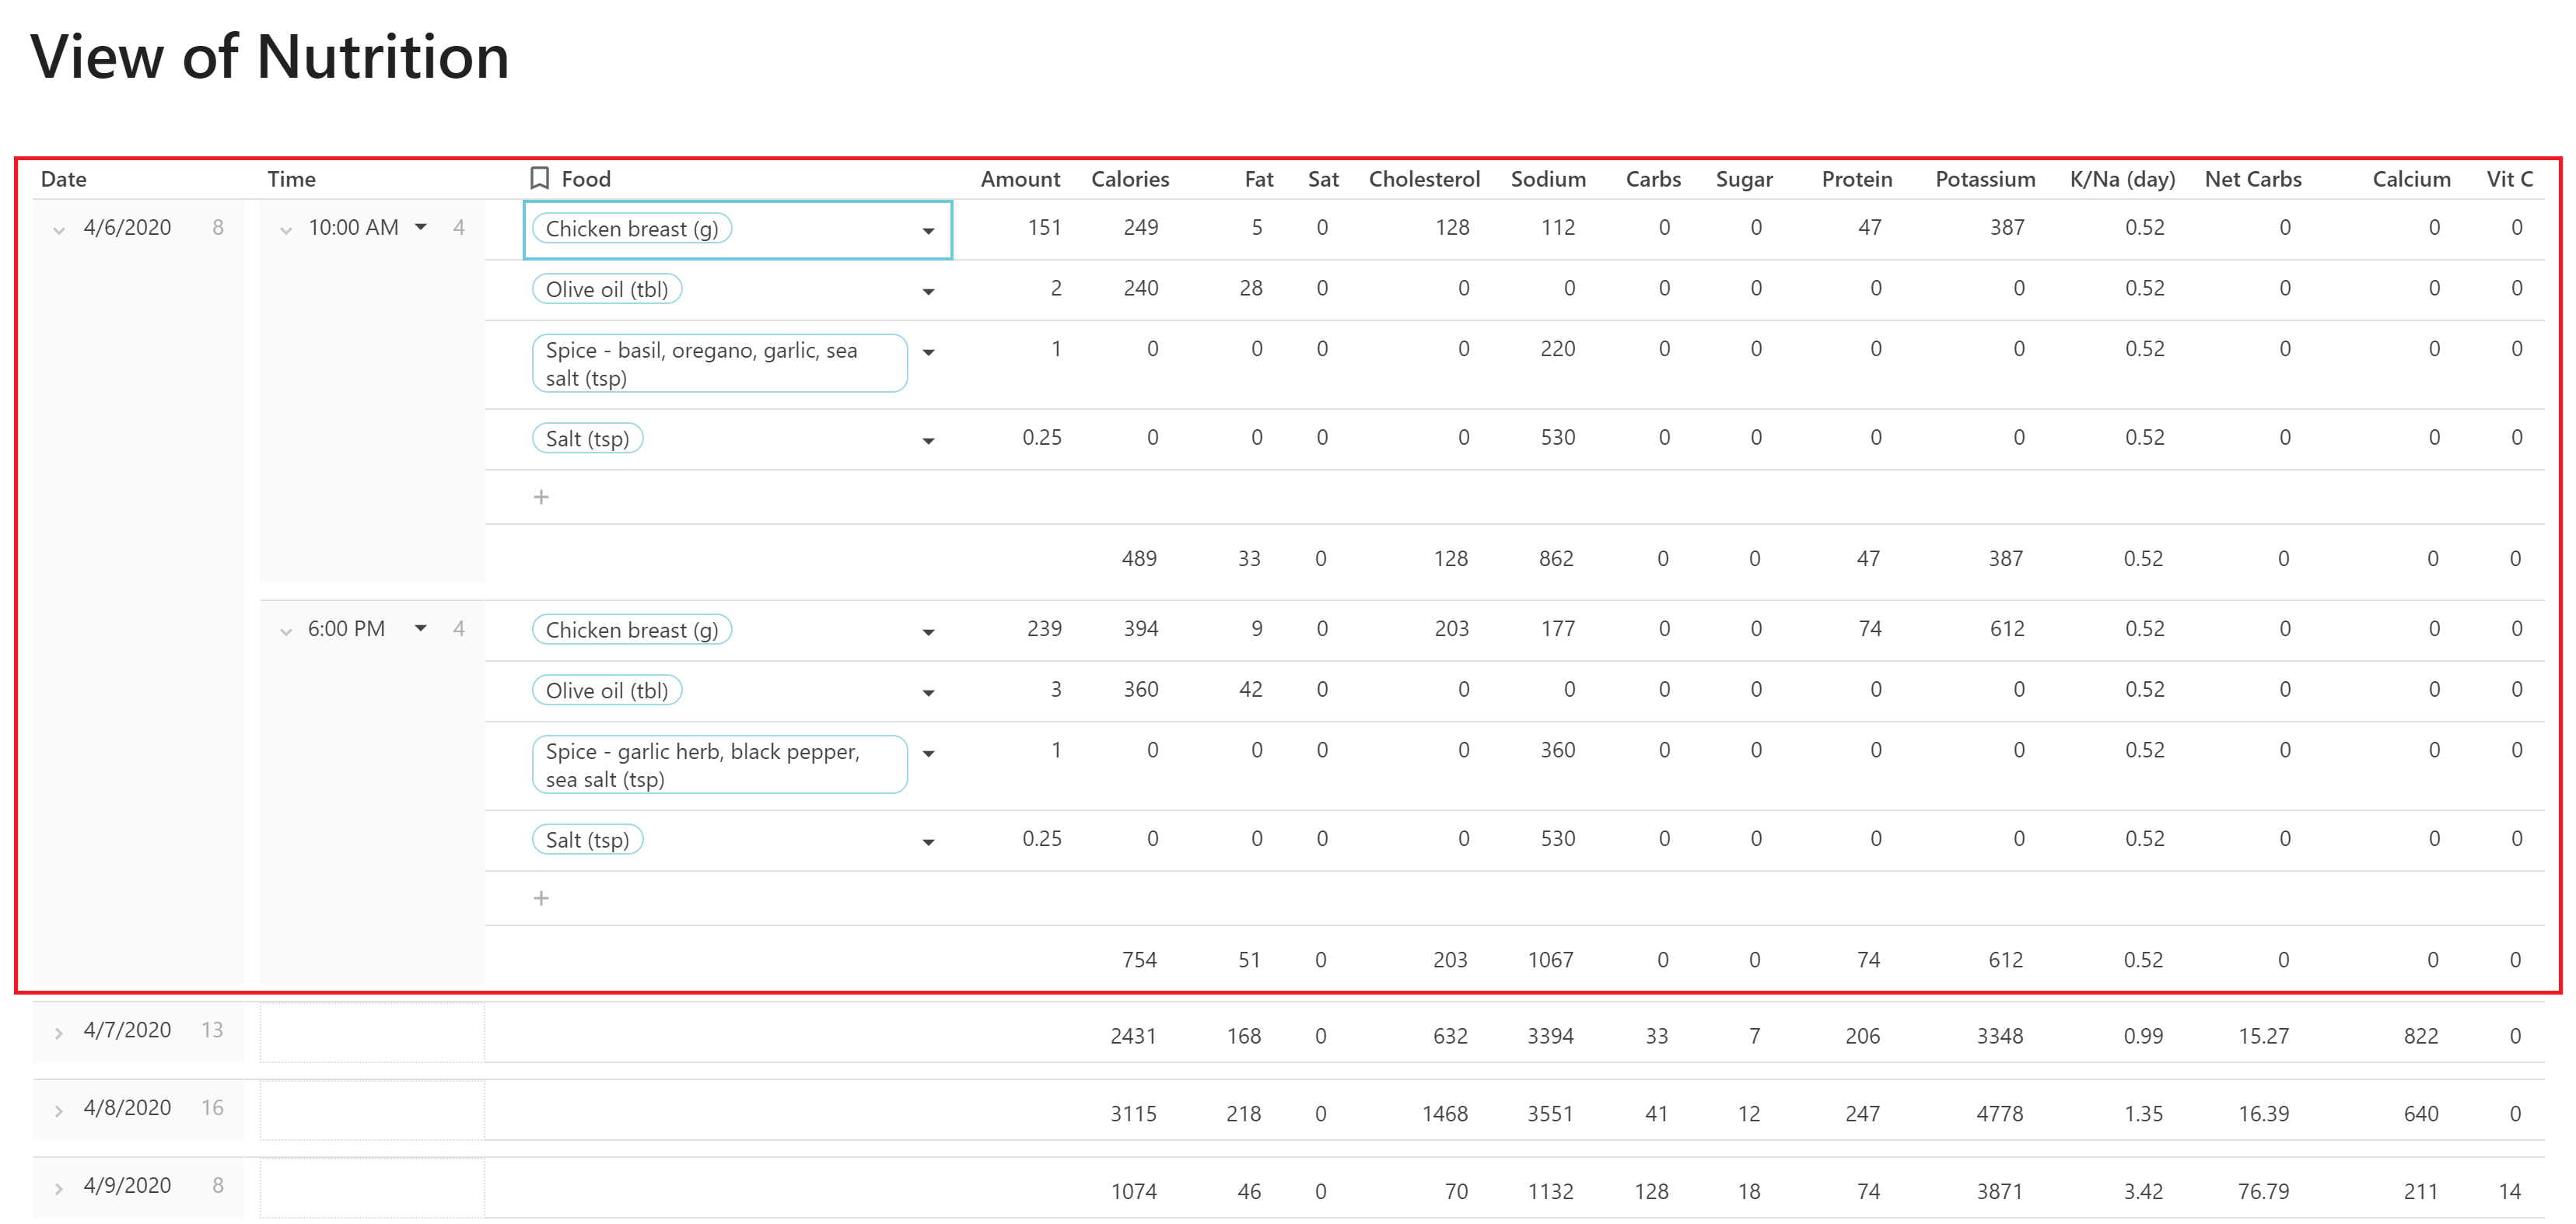2576x1224 pixels.
Task: Click the bookmark icon beside the Food header
Action: tap(538, 178)
